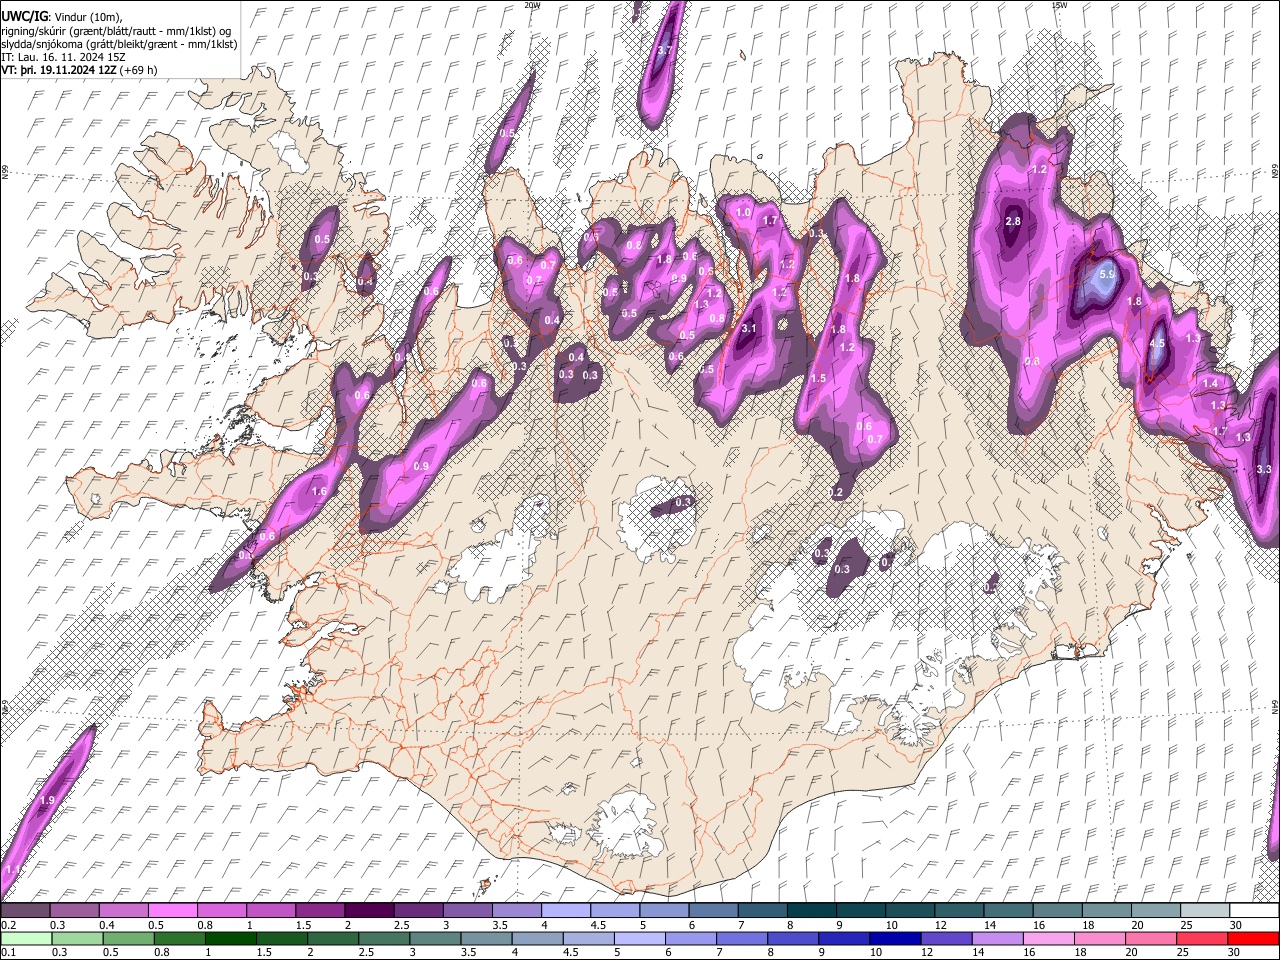Viewport: 1280px width, 960px height.
Task: Click the 20W longitude label at the top
Action: pyautogui.click(x=532, y=5)
